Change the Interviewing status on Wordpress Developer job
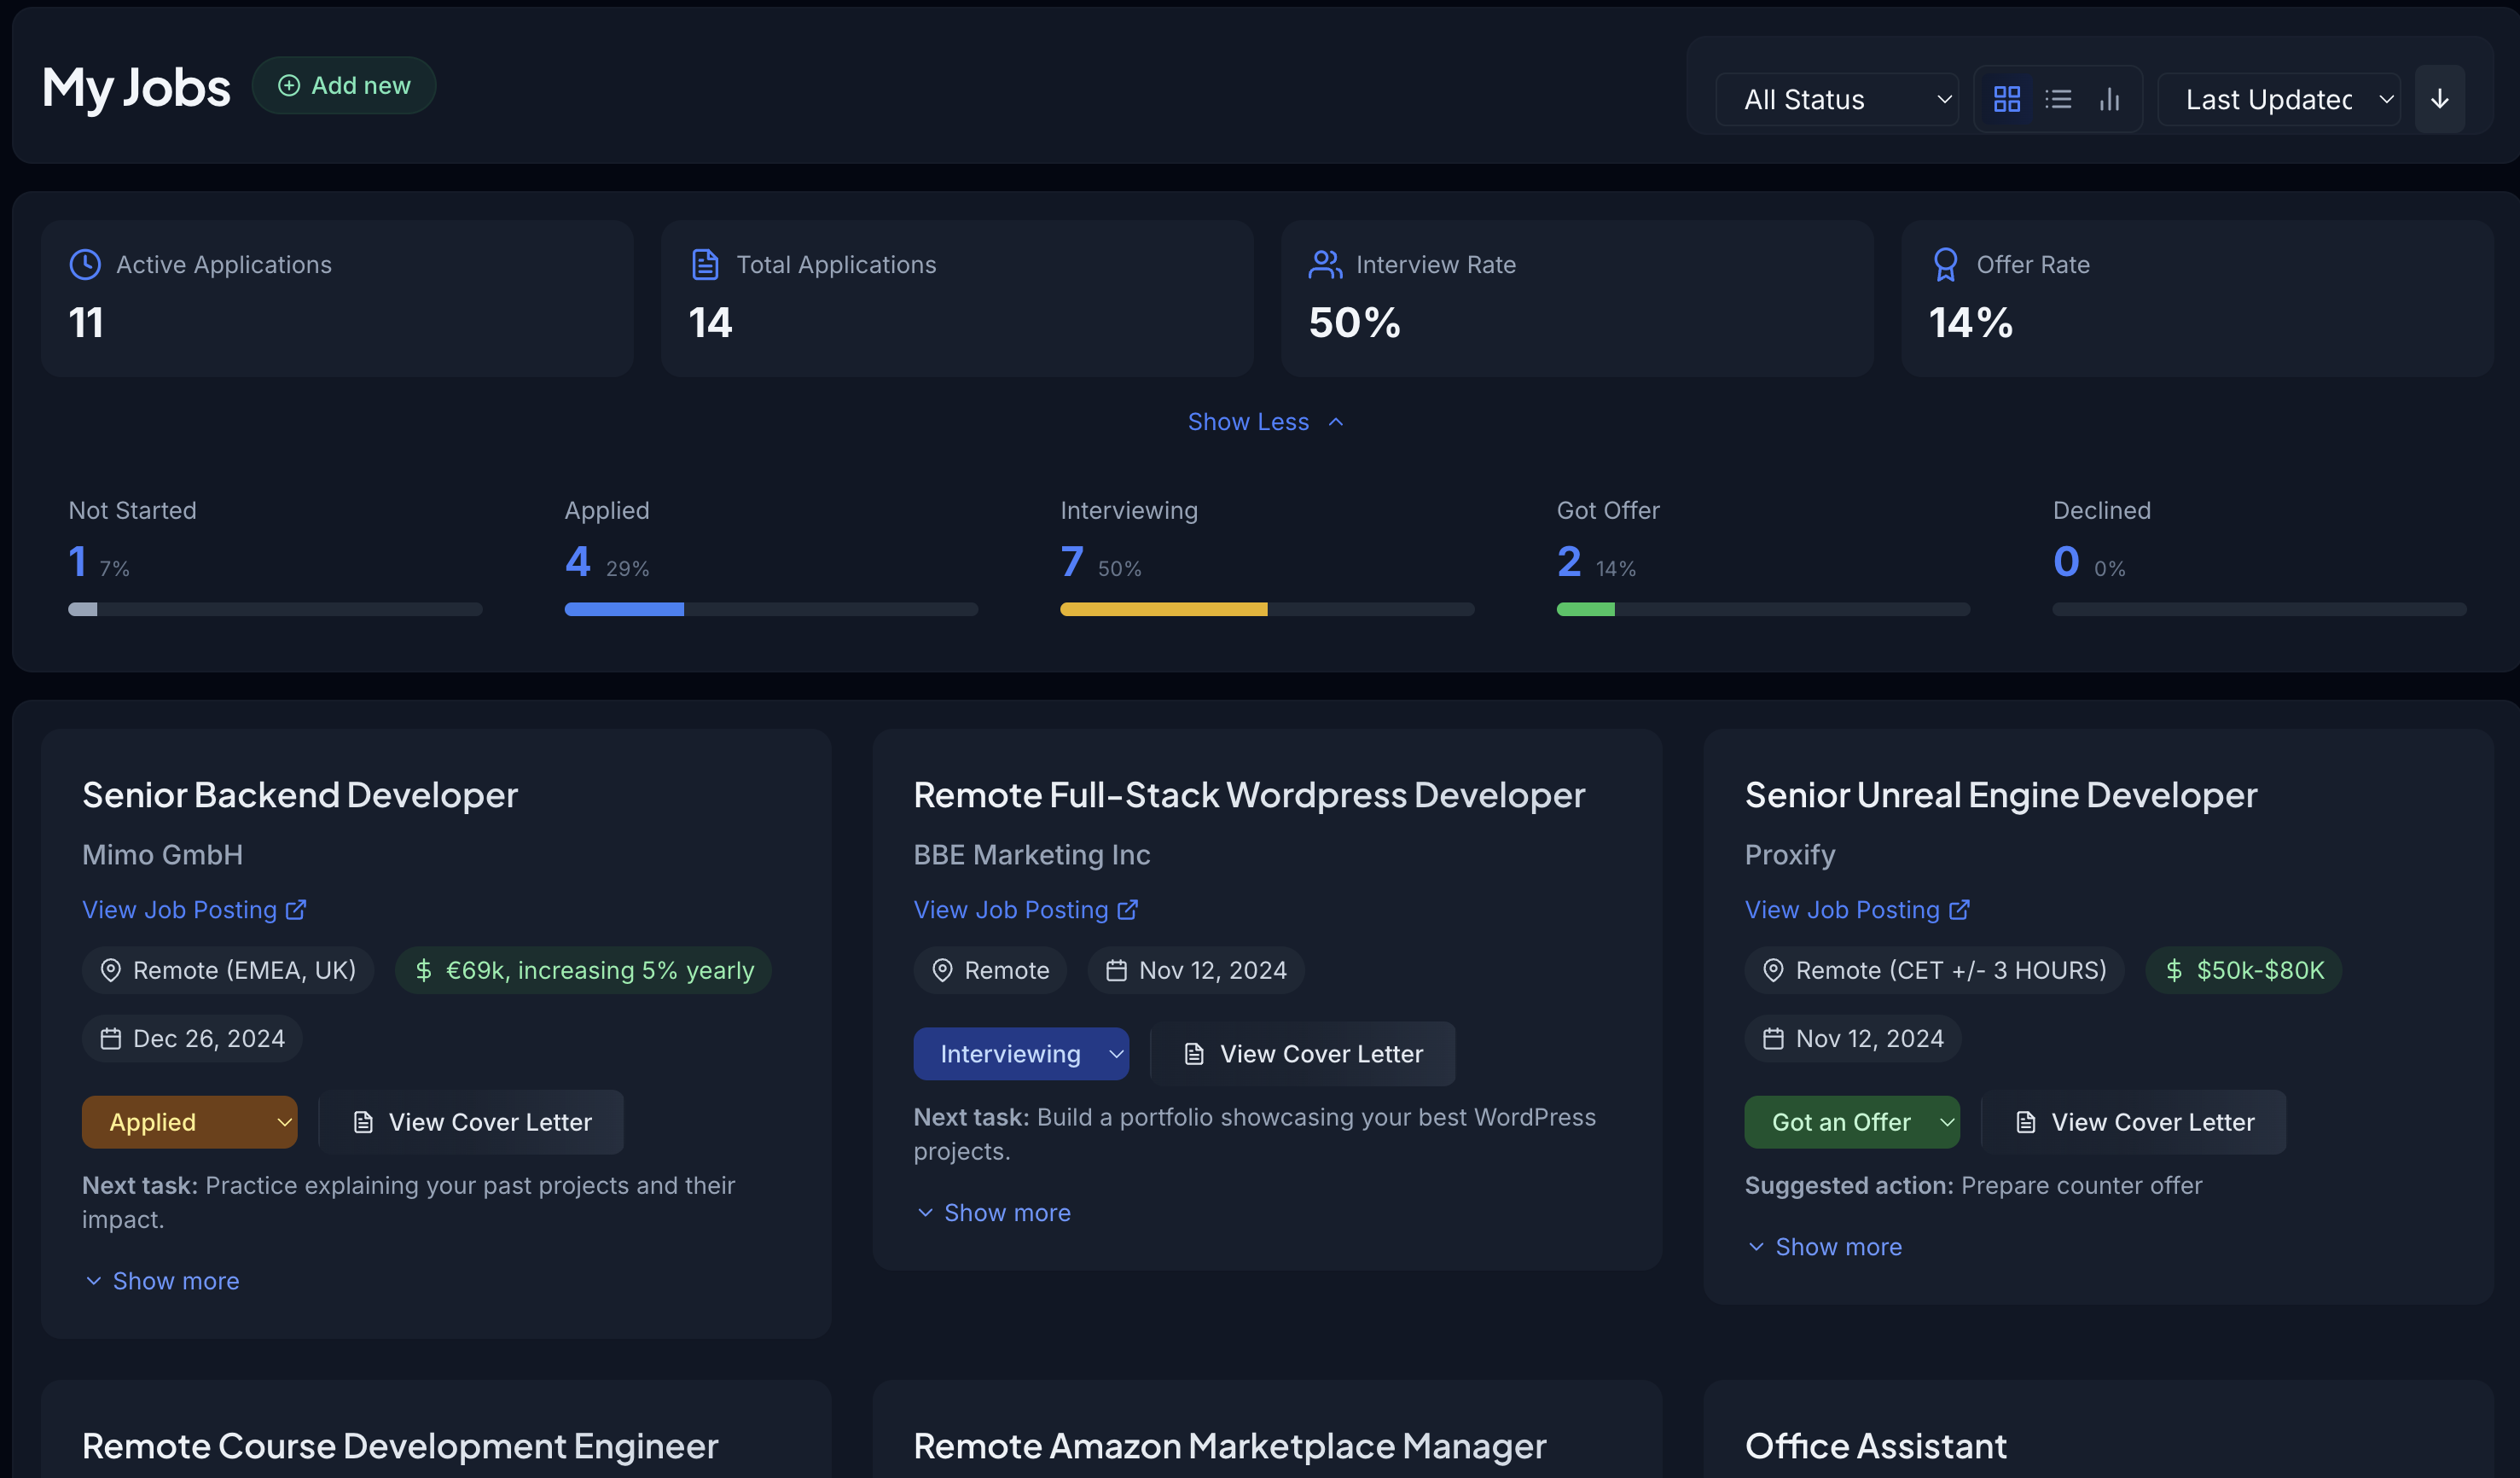The image size is (2520, 1478). click(1021, 1054)
